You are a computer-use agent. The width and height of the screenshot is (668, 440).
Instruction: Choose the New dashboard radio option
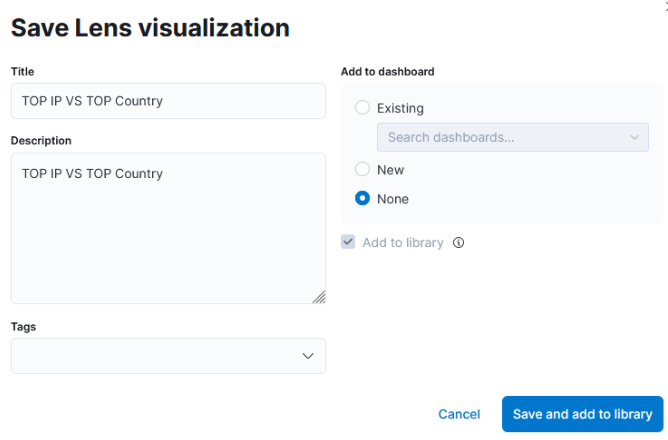tap(363, 170)
